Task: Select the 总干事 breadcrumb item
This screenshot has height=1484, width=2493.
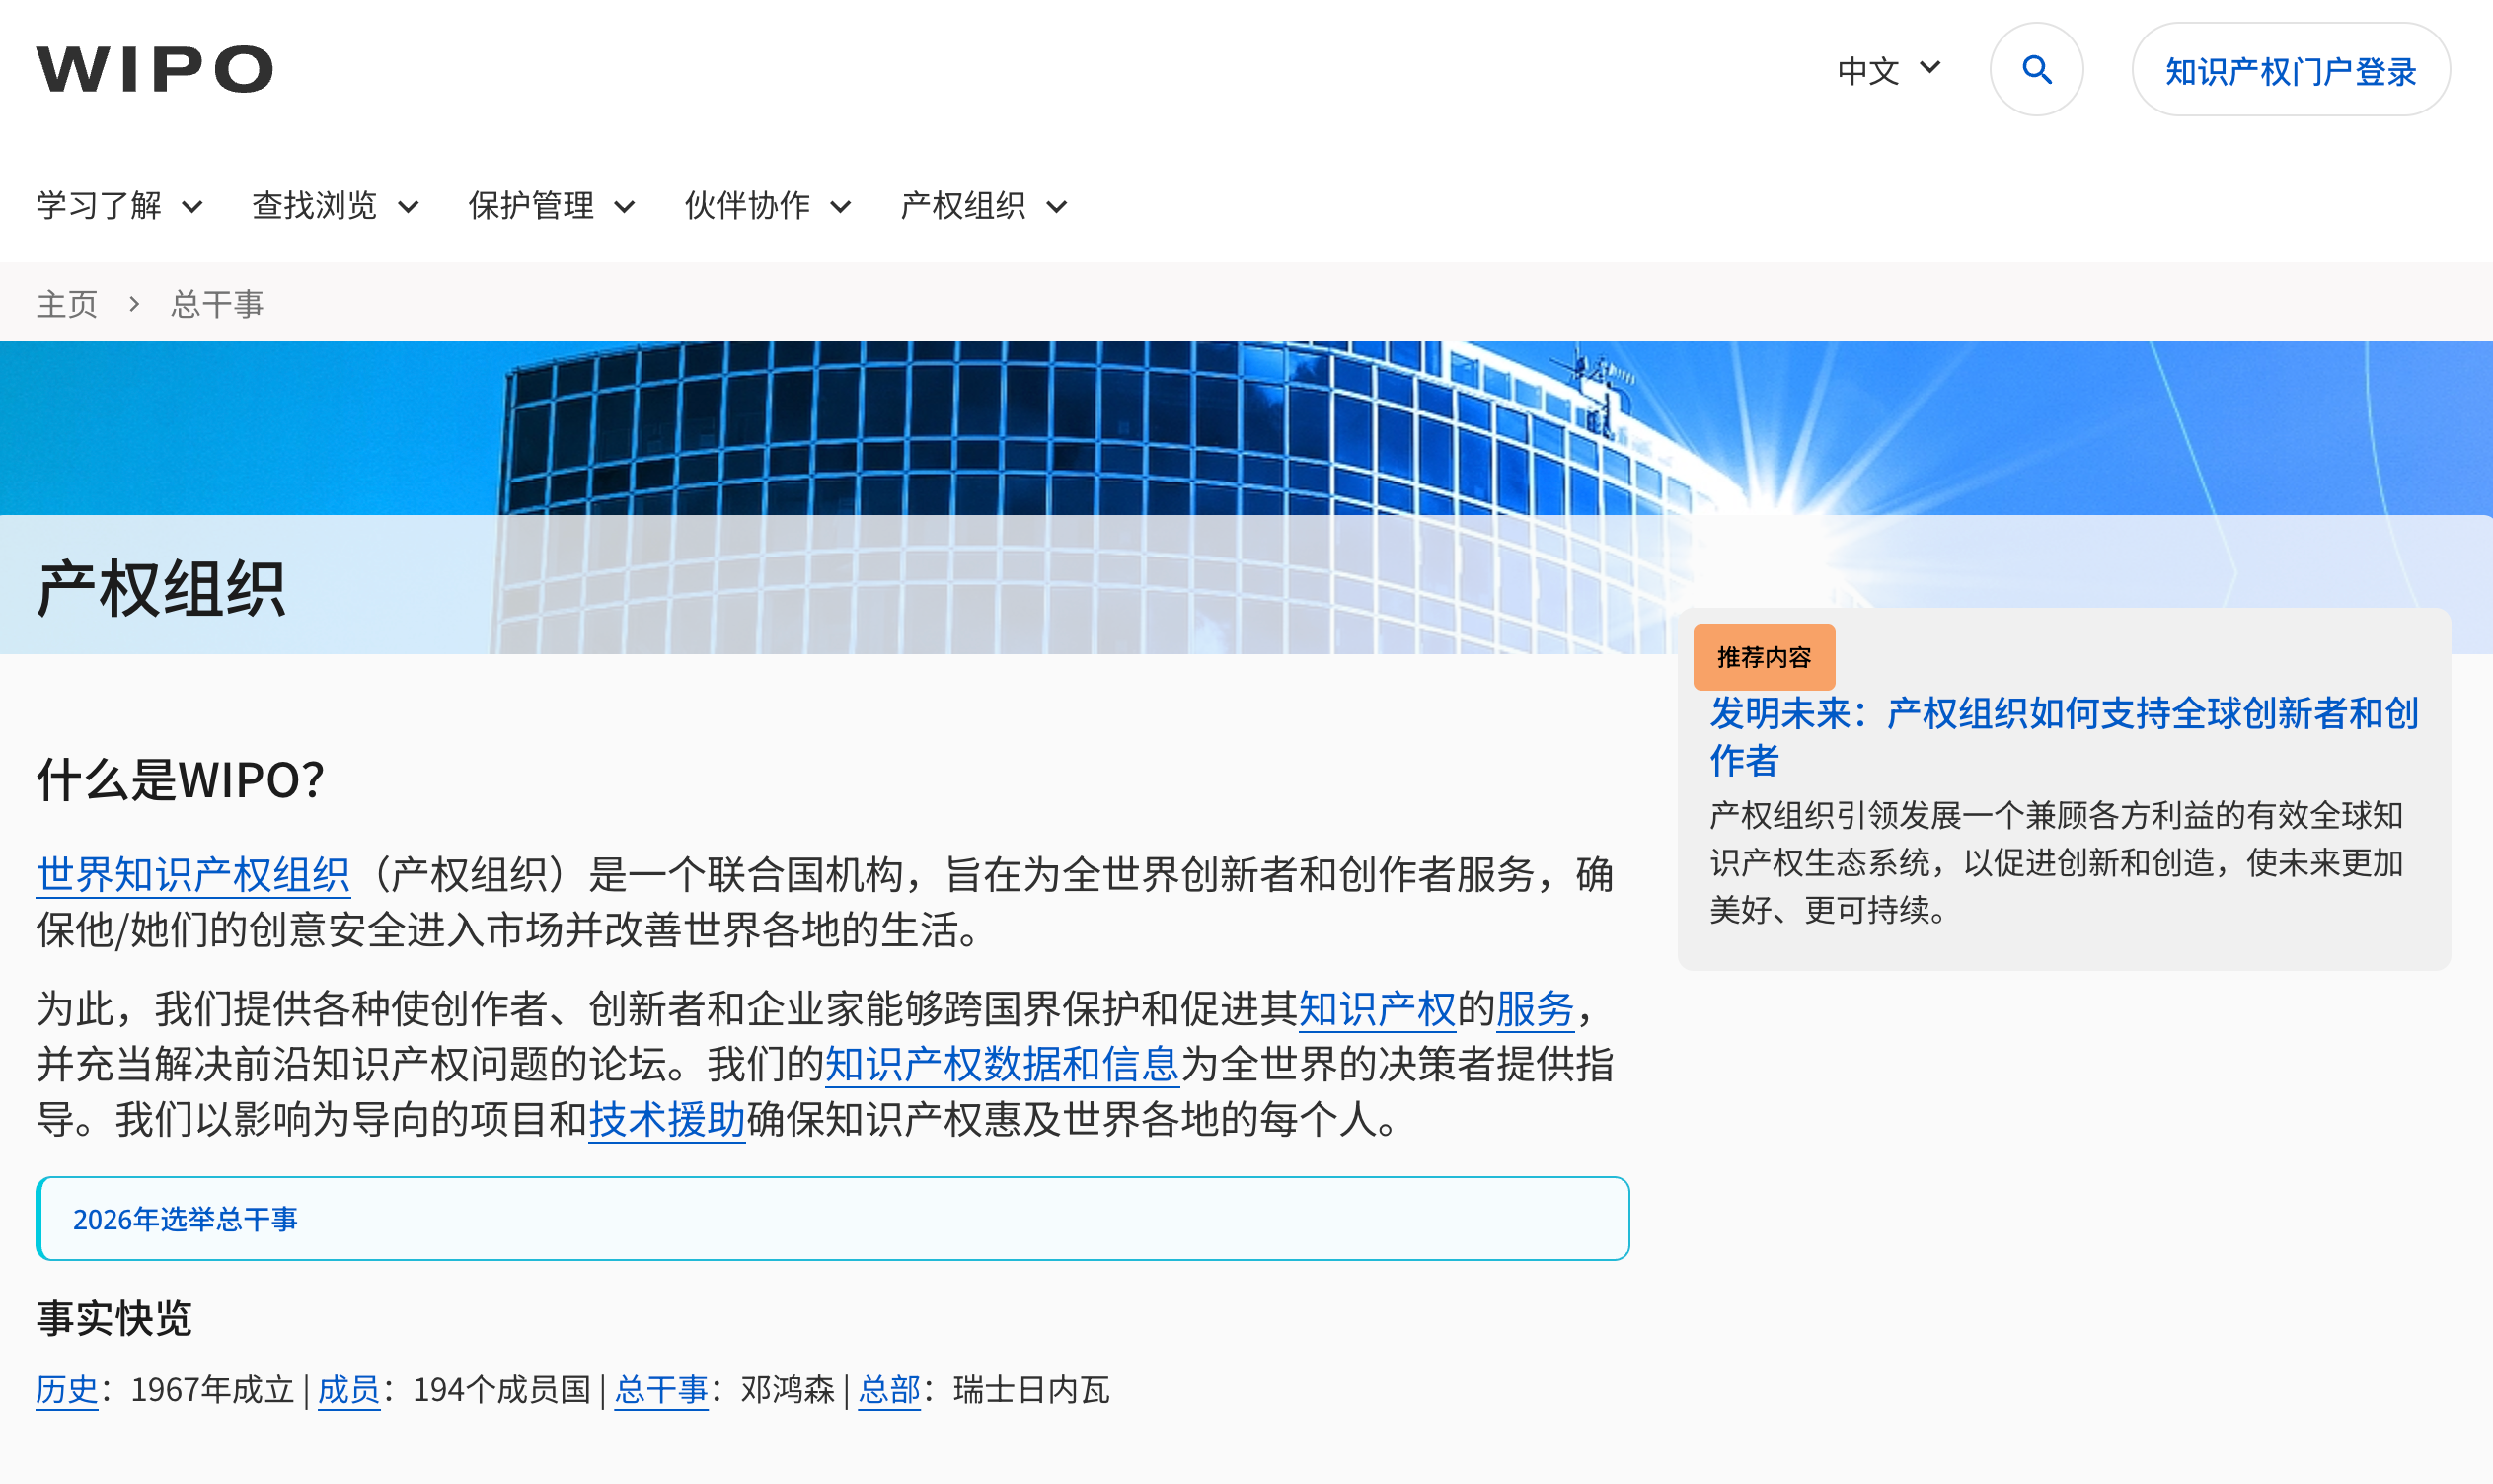Action: click(x=217, y=303)
